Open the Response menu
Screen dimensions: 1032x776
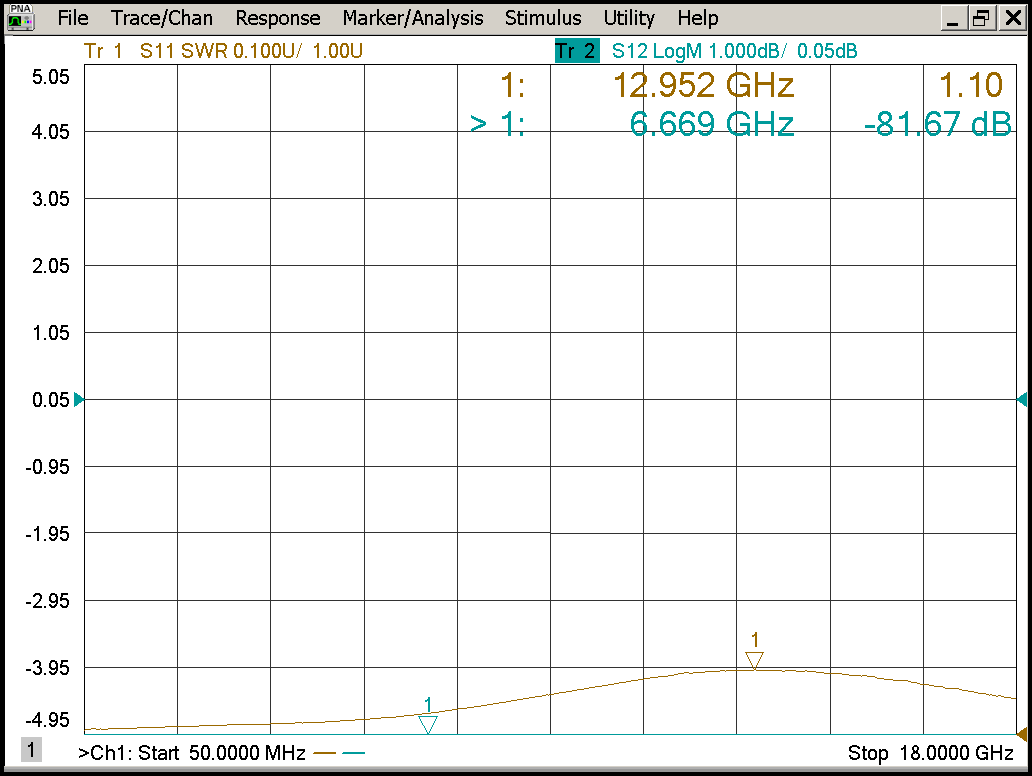coord(278,18)
